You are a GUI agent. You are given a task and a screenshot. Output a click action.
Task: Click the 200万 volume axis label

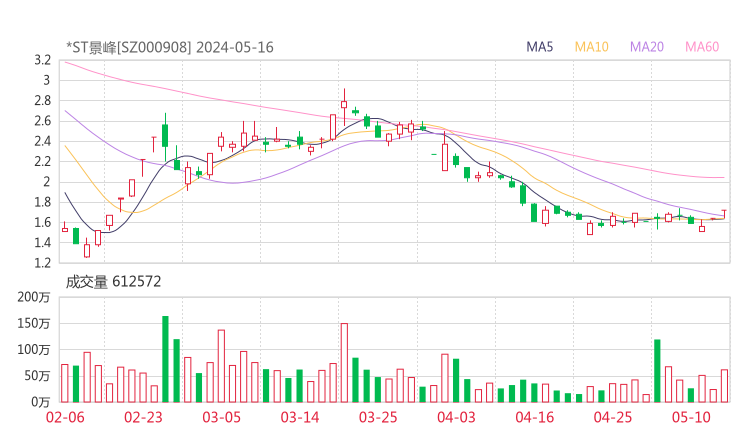[34, 297]
